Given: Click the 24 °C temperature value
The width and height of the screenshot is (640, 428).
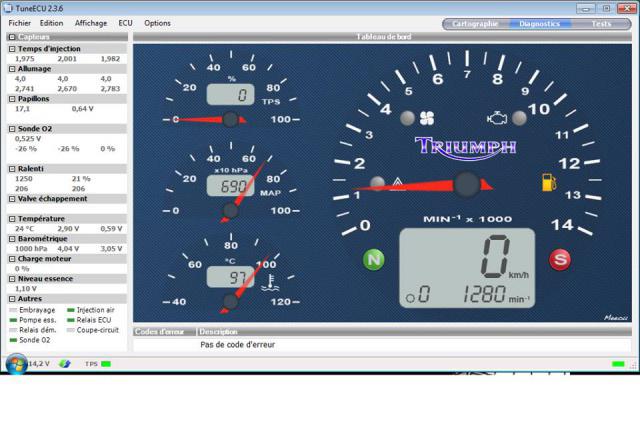Looking at the screenshot, I should pyautogui.click(x=24, y=229).
